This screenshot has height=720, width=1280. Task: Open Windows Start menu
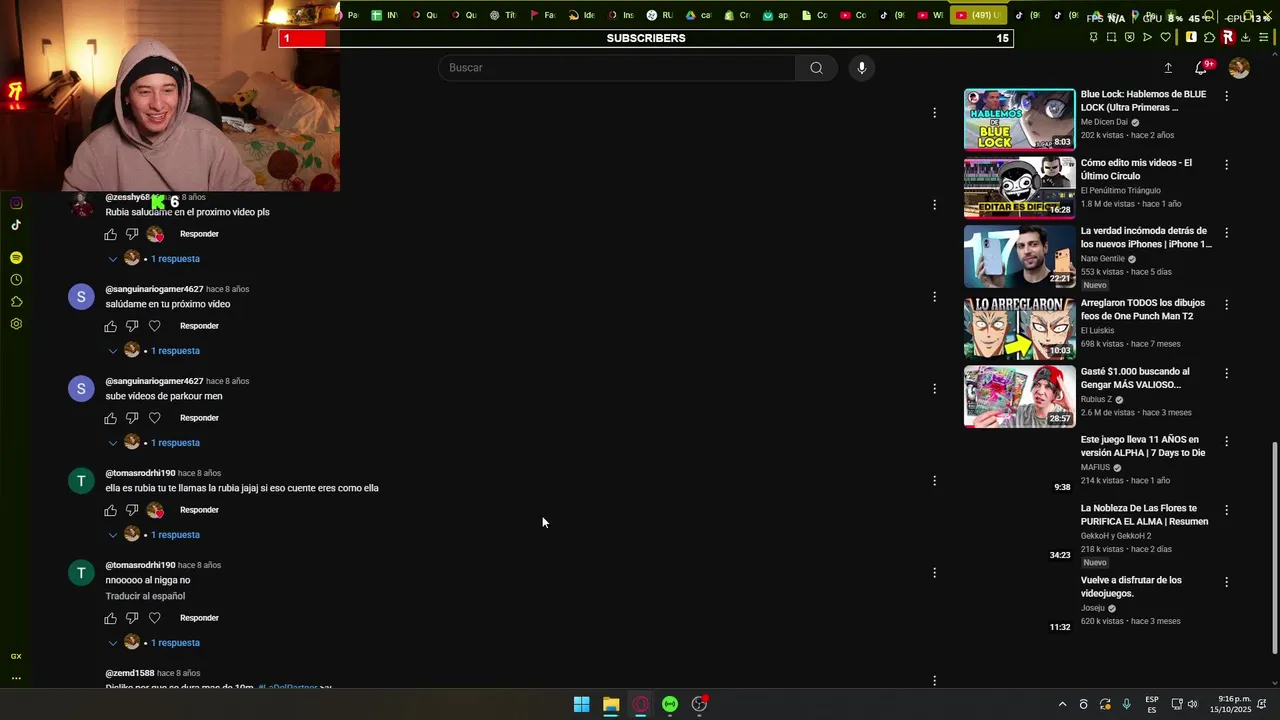pos(581,704)
